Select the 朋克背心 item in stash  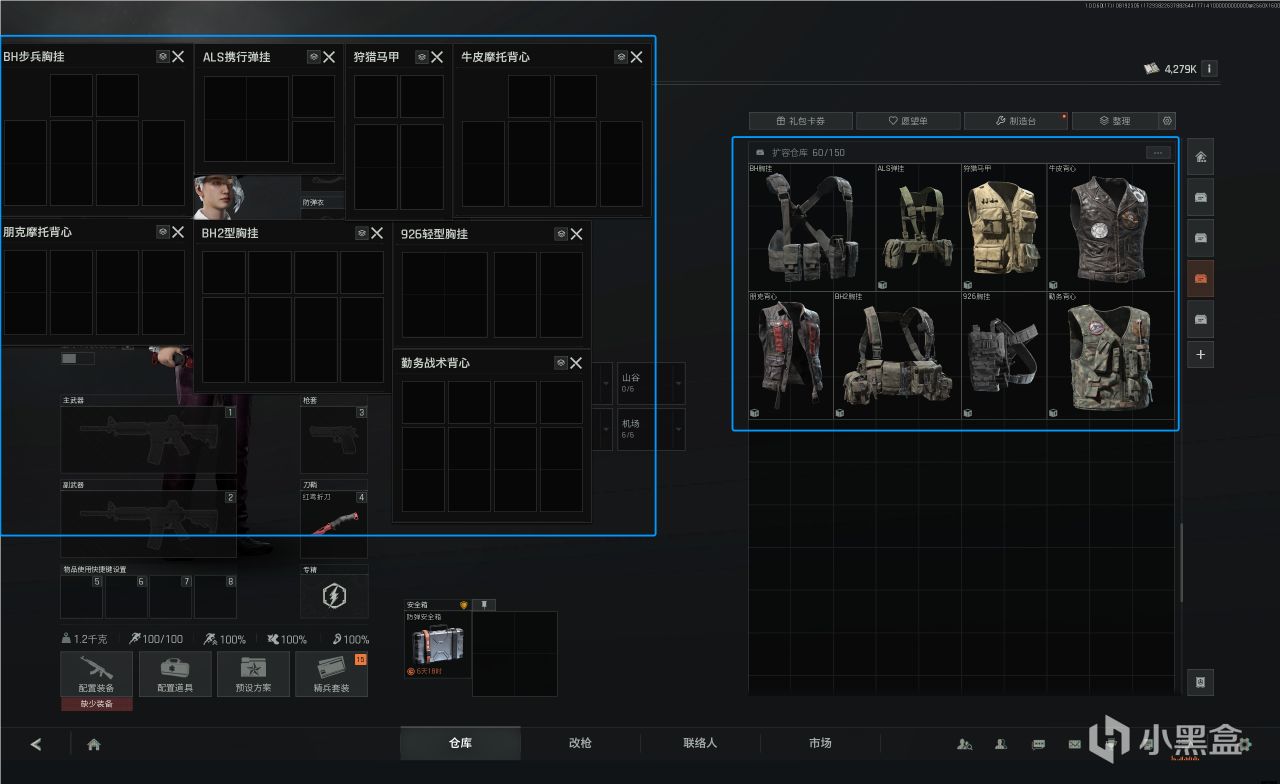[790, 355]
